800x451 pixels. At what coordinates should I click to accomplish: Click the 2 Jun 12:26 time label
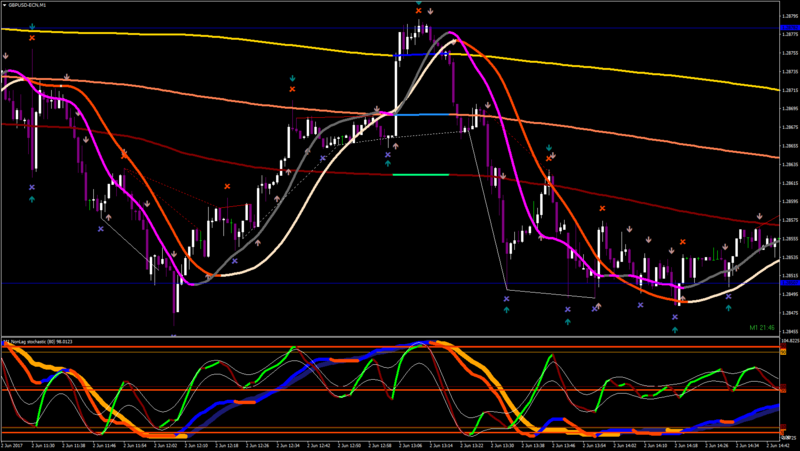256,445
